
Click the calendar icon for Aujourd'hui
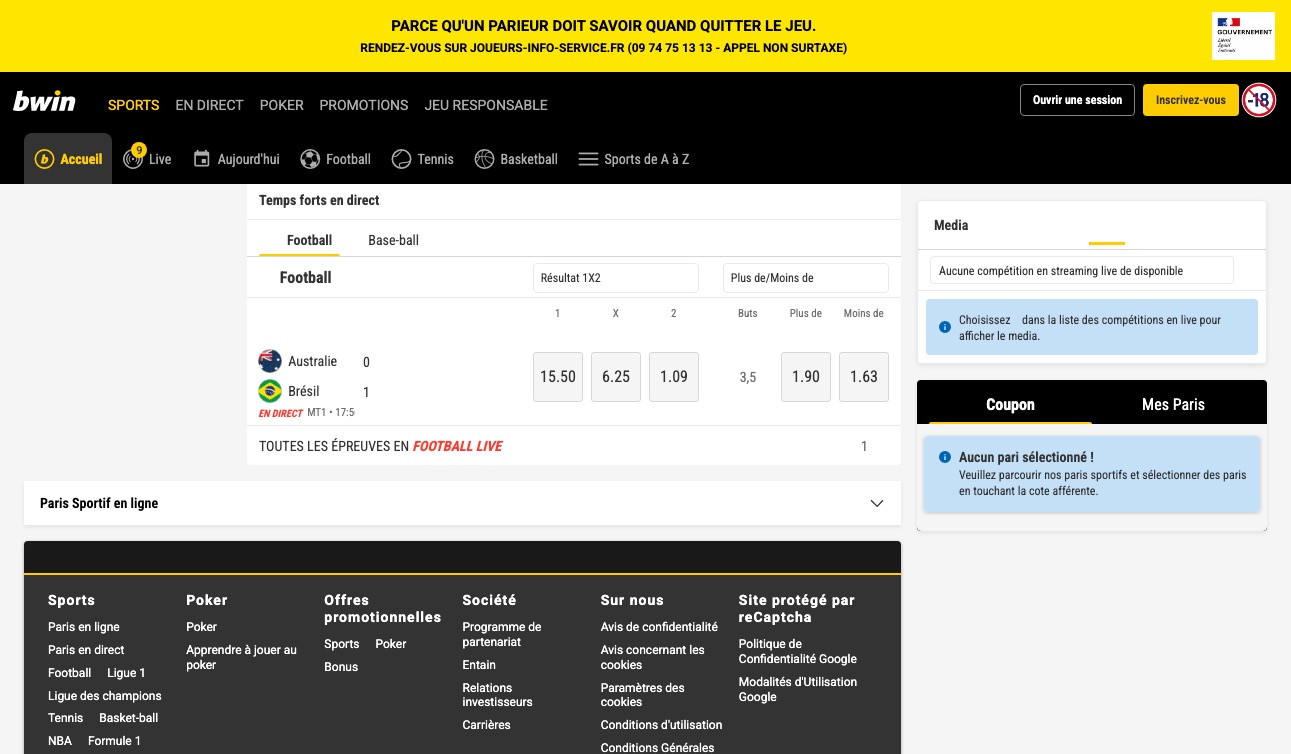[x=202, y=159]
